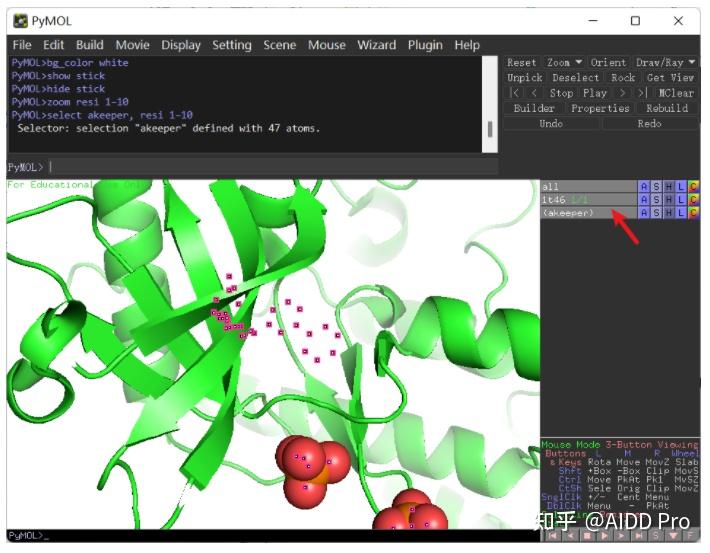The image size is (710, 553).
Task: Open Hide menu for 1t46 object
Action: pyautogui.click(x=669, y=200)
